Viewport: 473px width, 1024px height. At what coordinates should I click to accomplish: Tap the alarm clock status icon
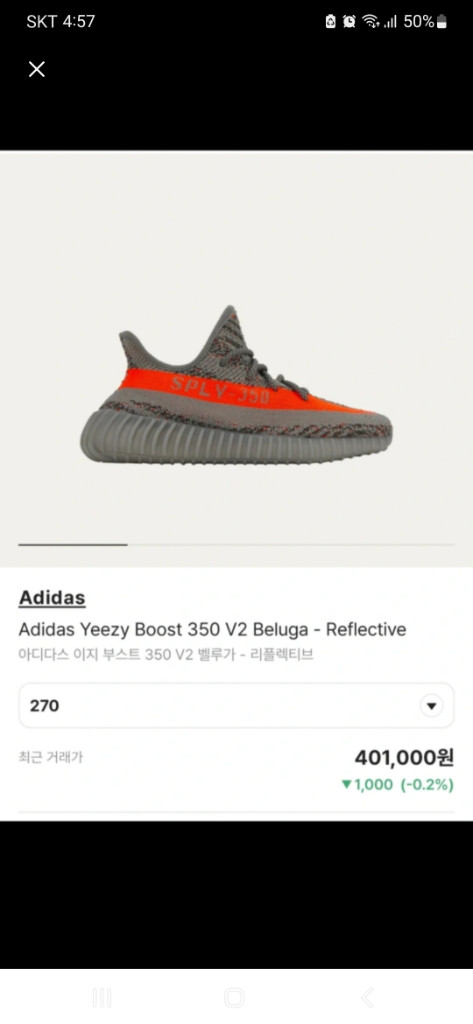coord(350,22)
